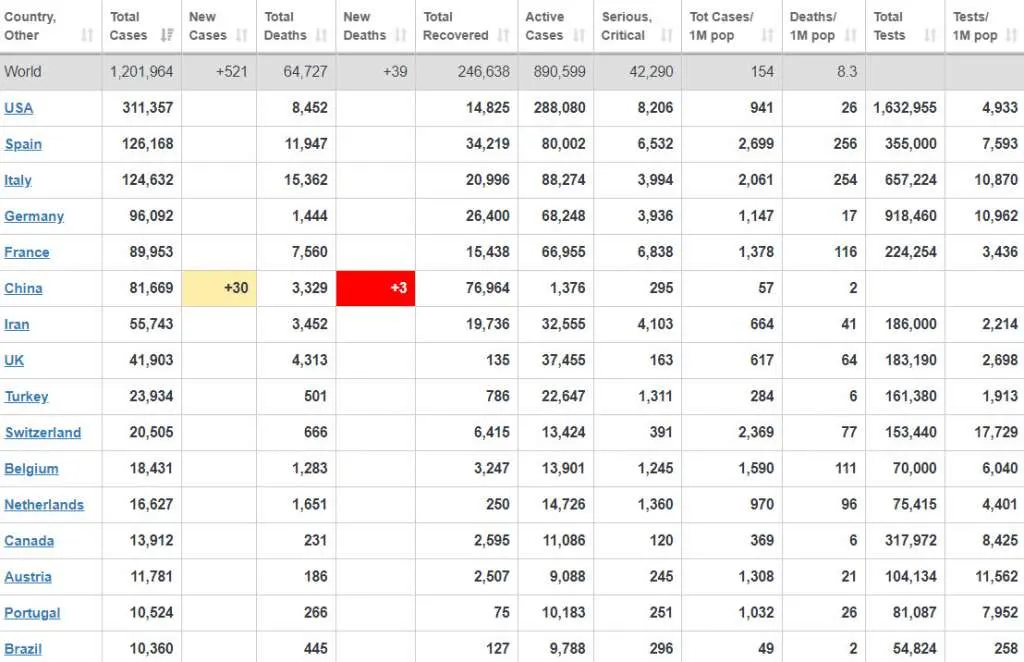This screenshot has height=662, width=1024.
Task: Click sort icon in Country, Other header
Action: 87,35
